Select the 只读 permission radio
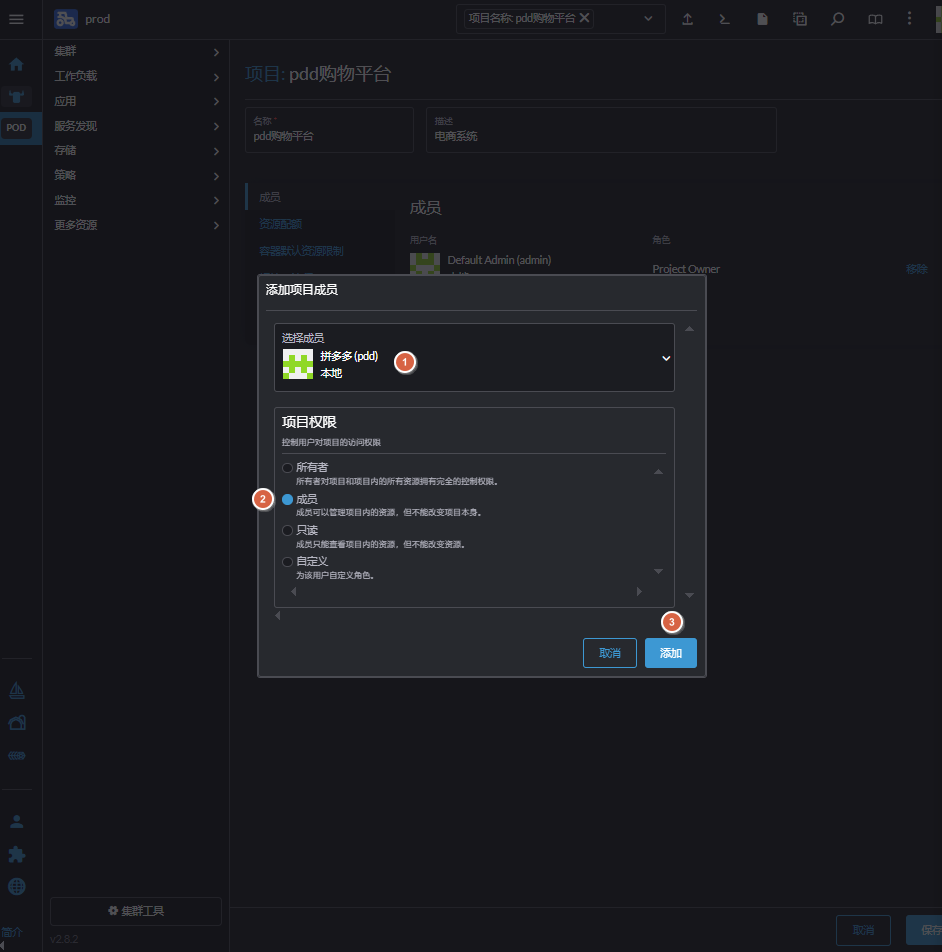The width and height of the screenshot is (942, 952). (x=288, y=530)
